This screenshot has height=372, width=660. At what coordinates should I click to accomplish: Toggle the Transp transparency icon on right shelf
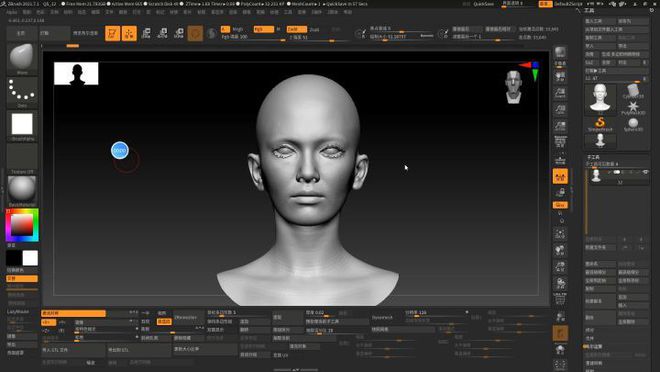pos(560,316)
